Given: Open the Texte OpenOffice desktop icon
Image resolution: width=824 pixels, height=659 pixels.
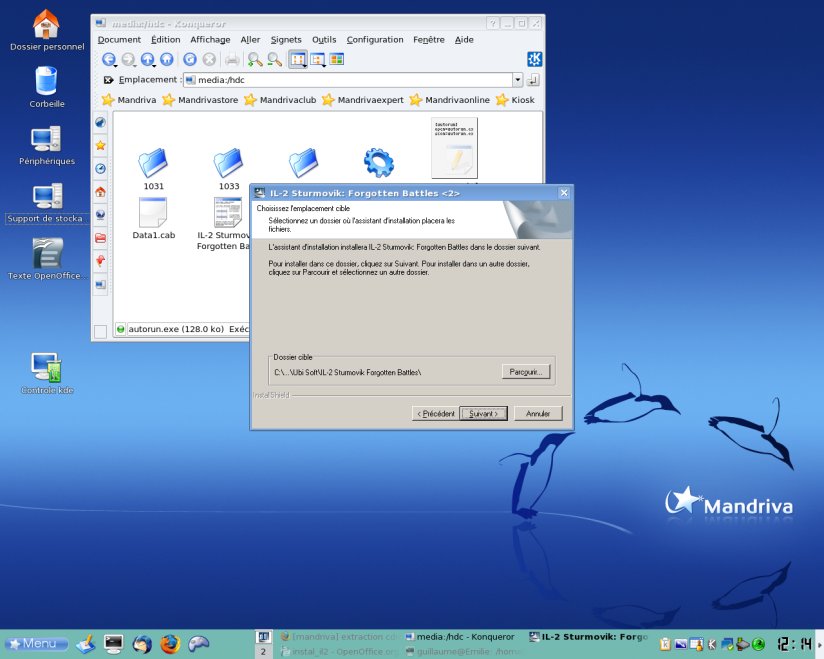Looking at the screenshot, I should tap(47, 259).
